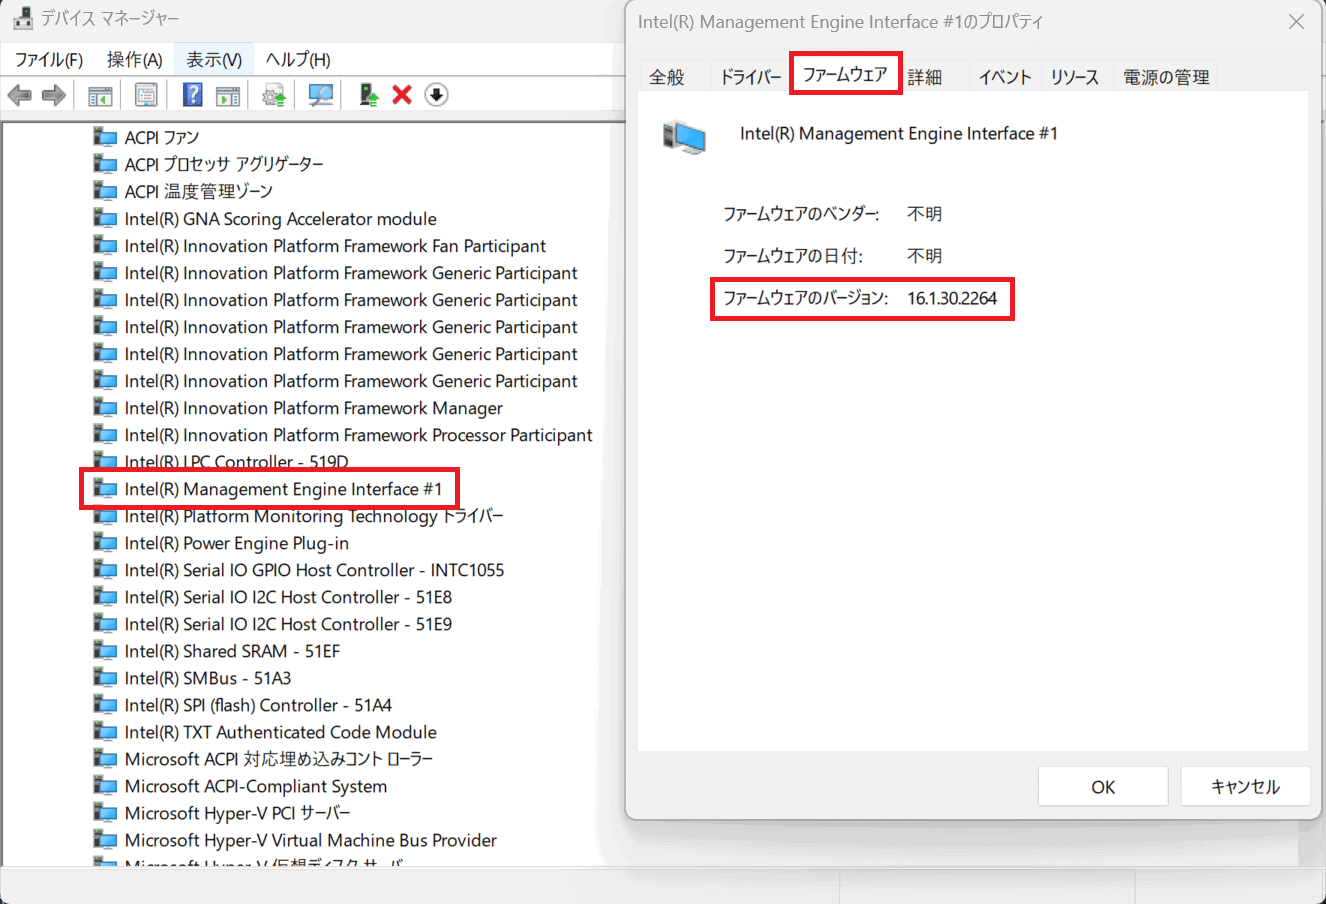Open the イベント tab
Image resolution: width=1326 pixels, height=904 pixels.
1005,77
